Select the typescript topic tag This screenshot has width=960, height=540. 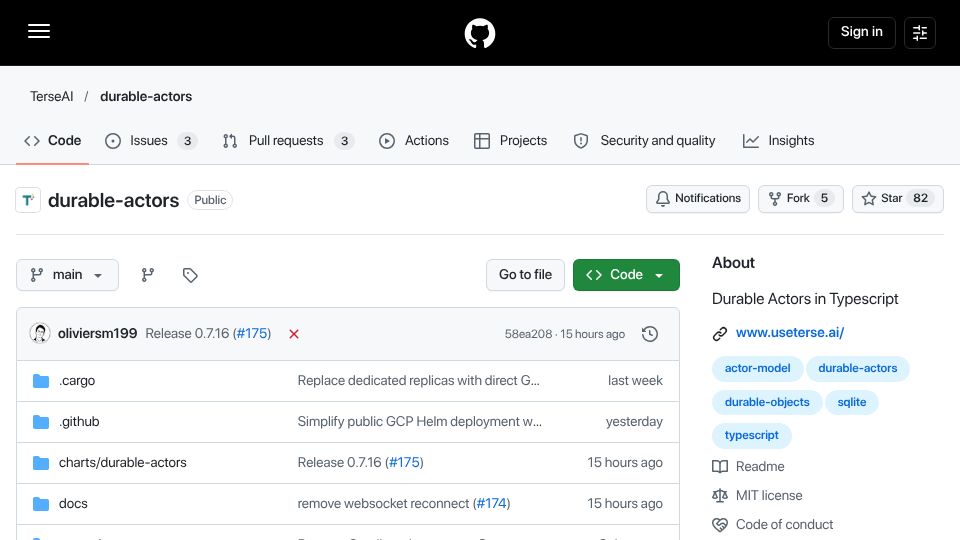(x=752, y=435)
